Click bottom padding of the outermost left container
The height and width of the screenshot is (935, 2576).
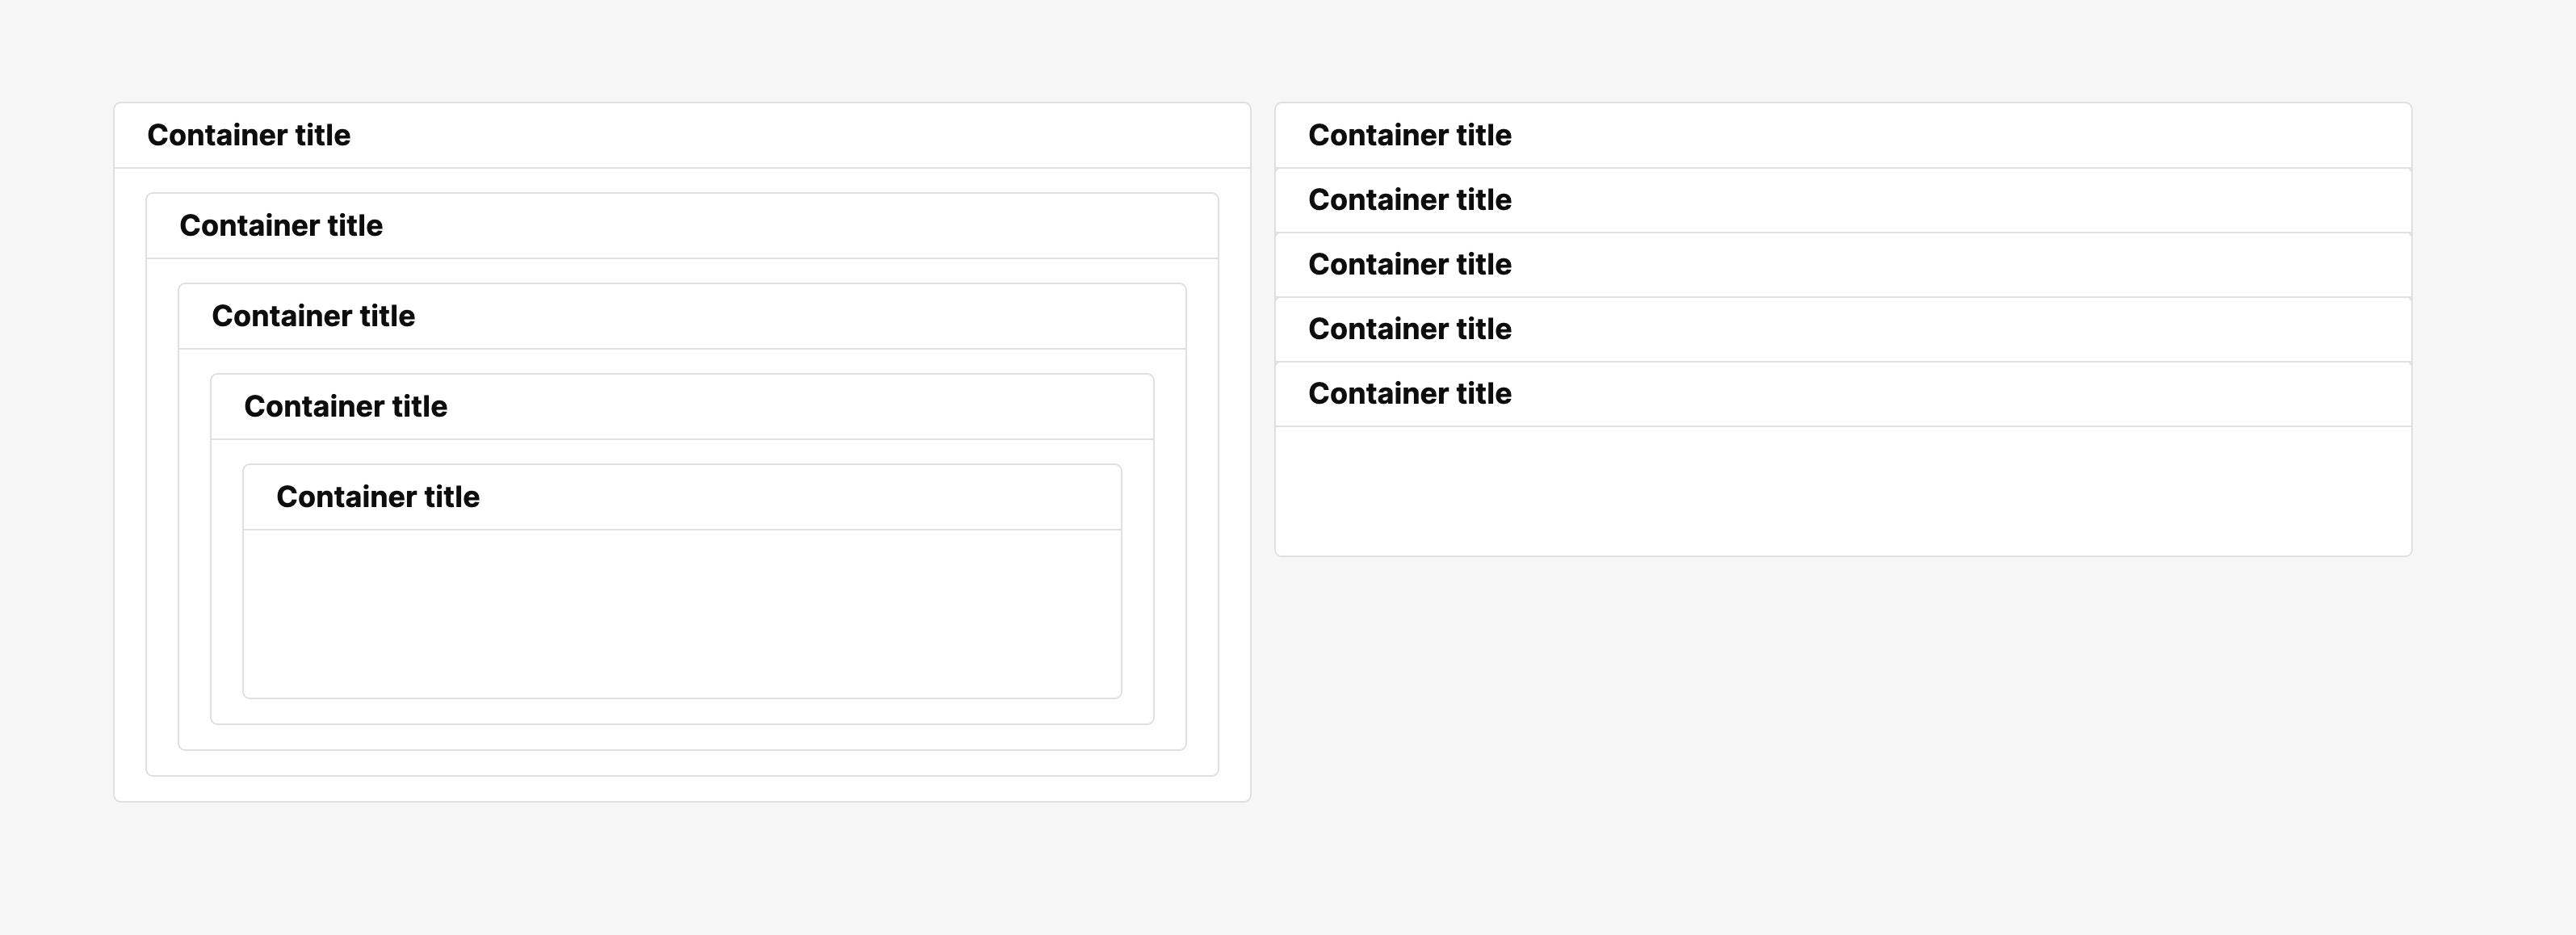point(682,789)
